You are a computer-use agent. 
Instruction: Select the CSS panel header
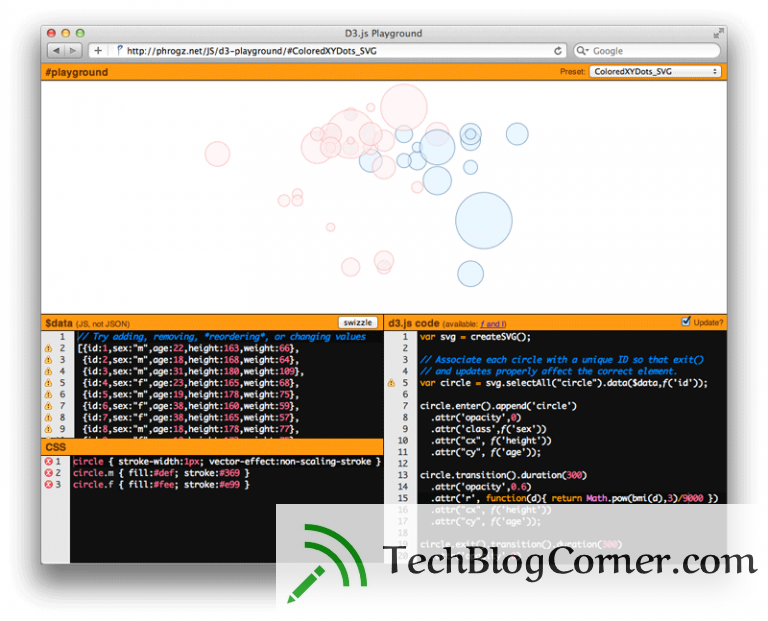[212, 447]
